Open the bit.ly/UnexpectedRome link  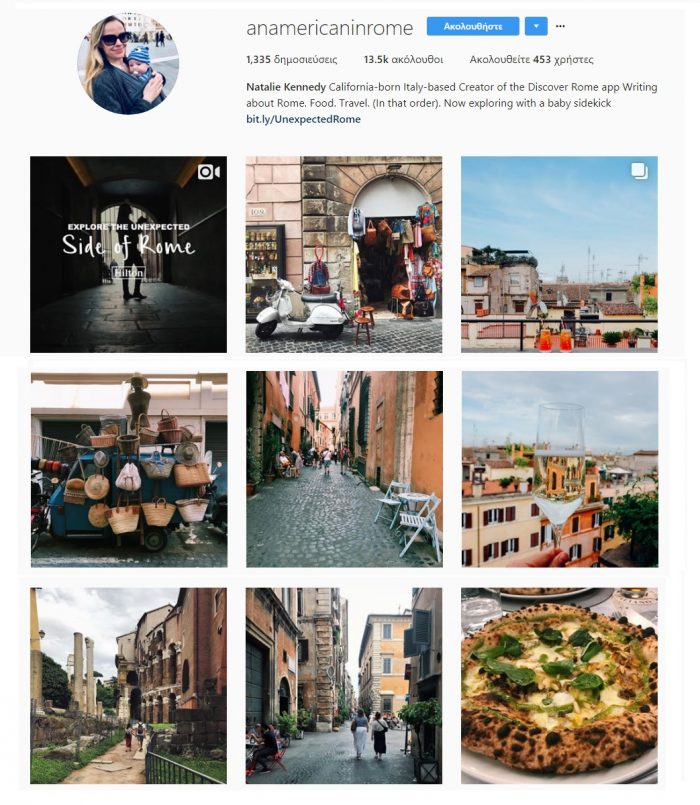(304, 119)
